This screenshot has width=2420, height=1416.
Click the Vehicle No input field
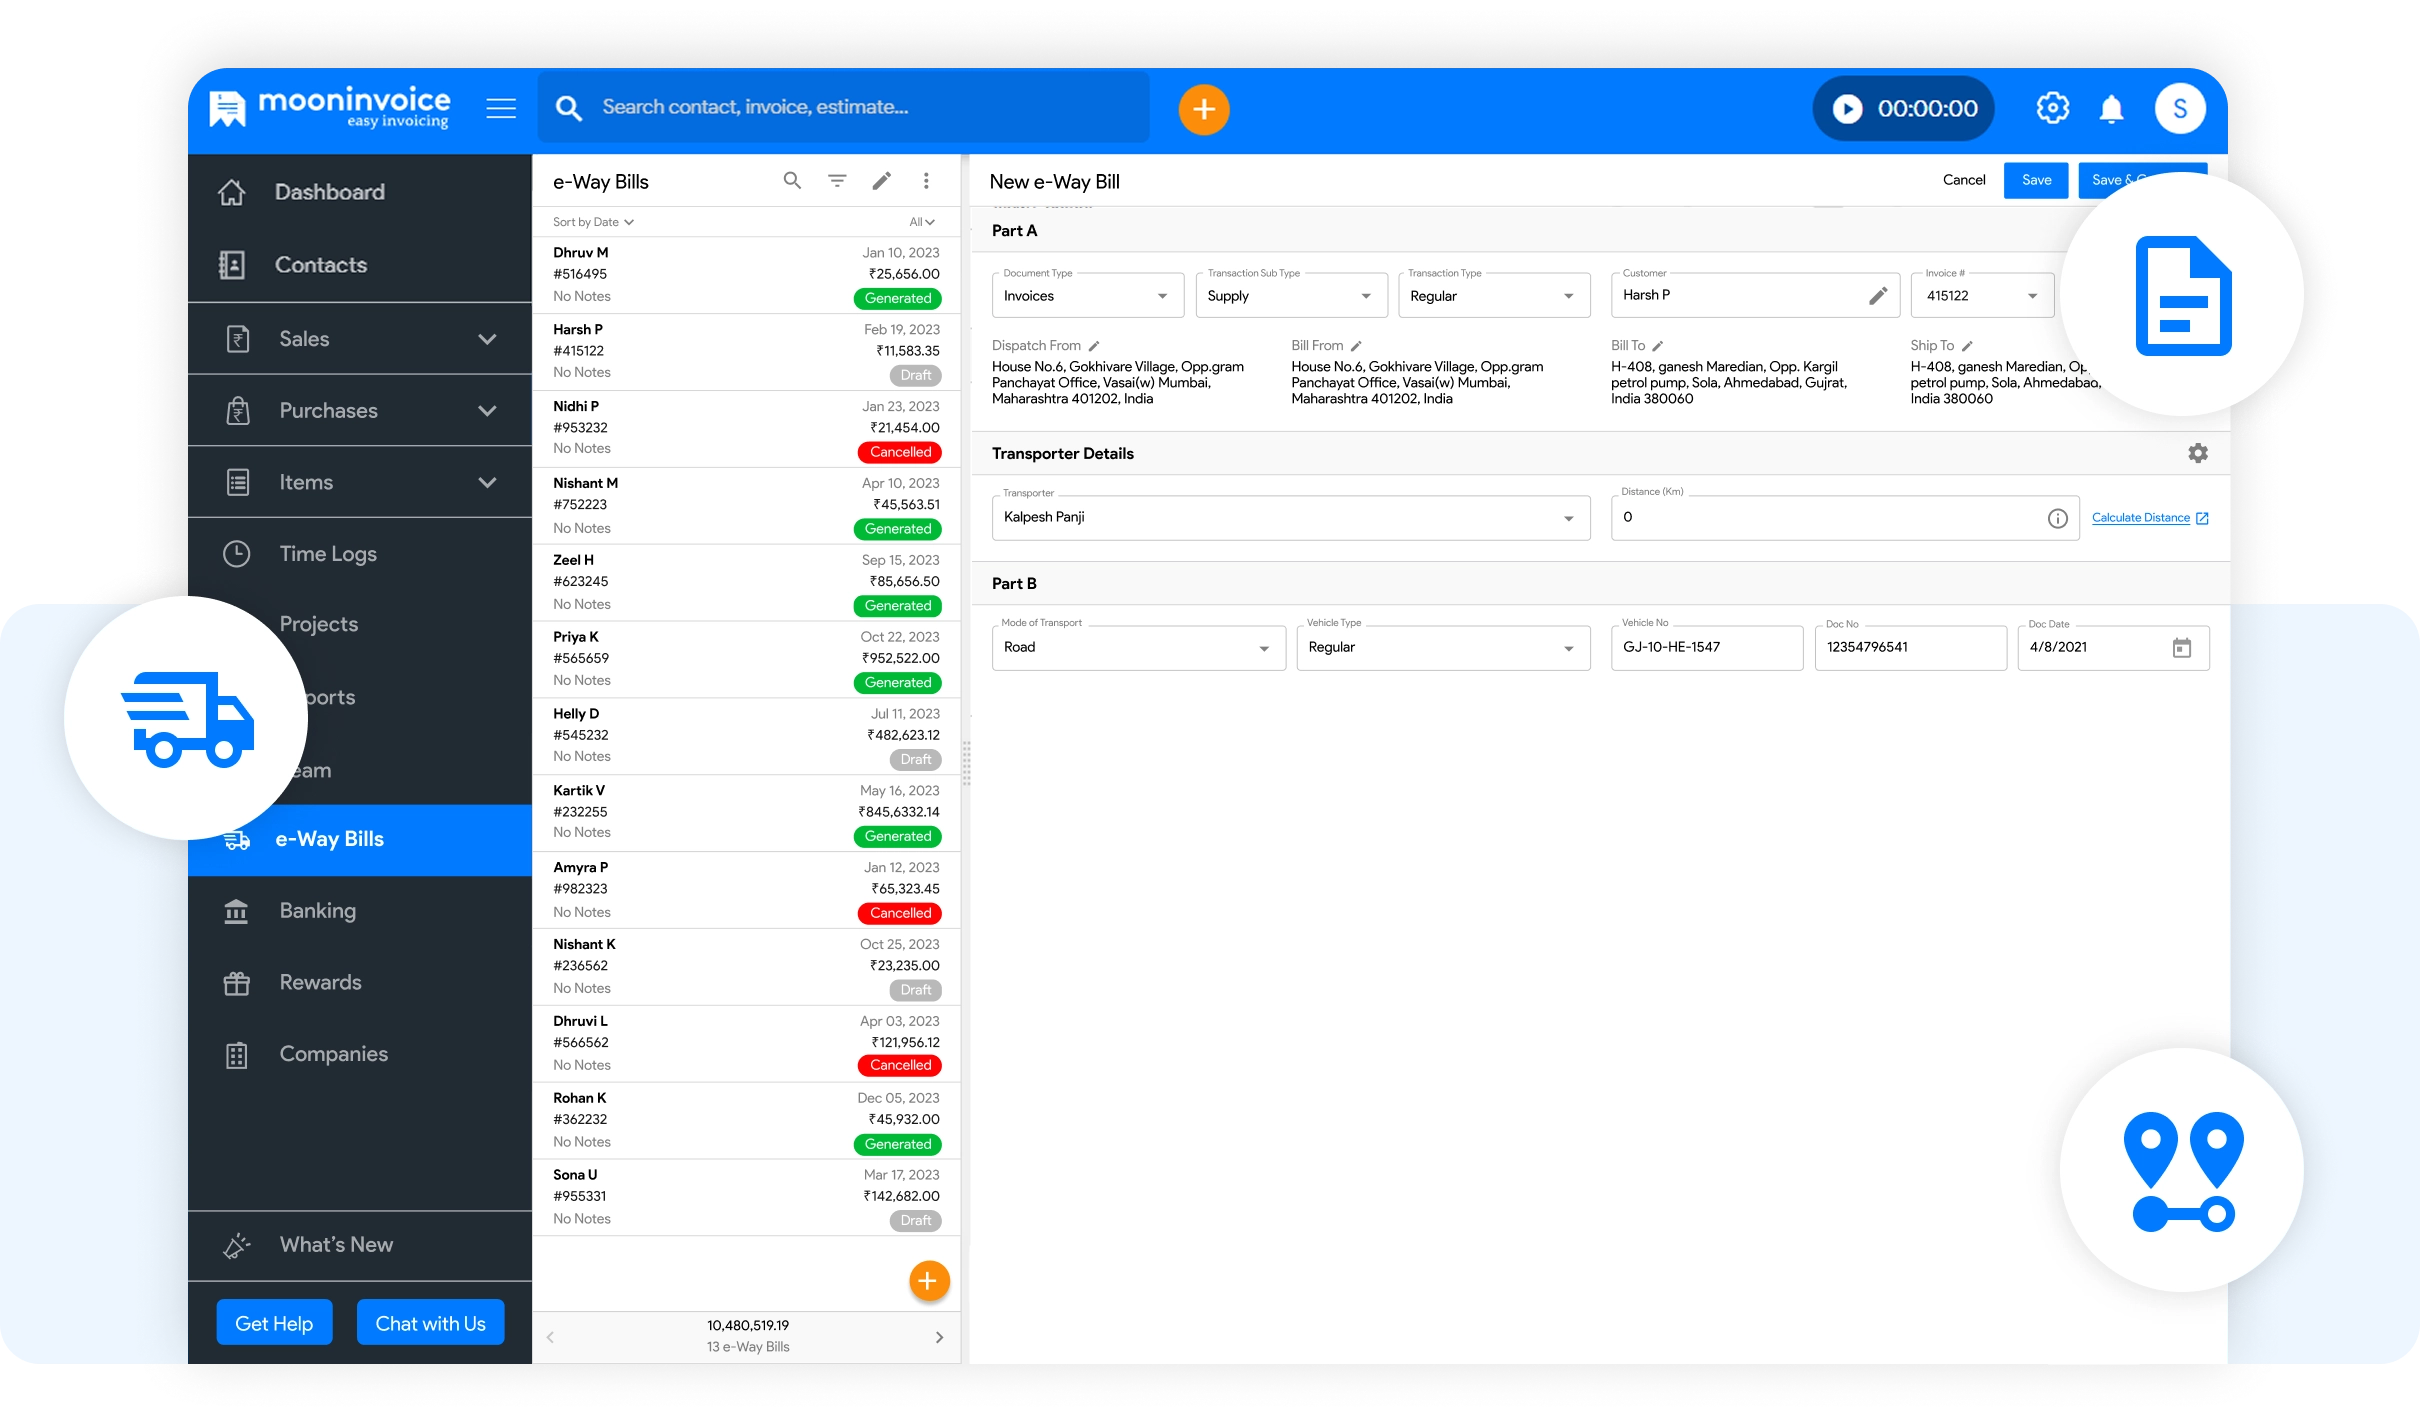1706,648
